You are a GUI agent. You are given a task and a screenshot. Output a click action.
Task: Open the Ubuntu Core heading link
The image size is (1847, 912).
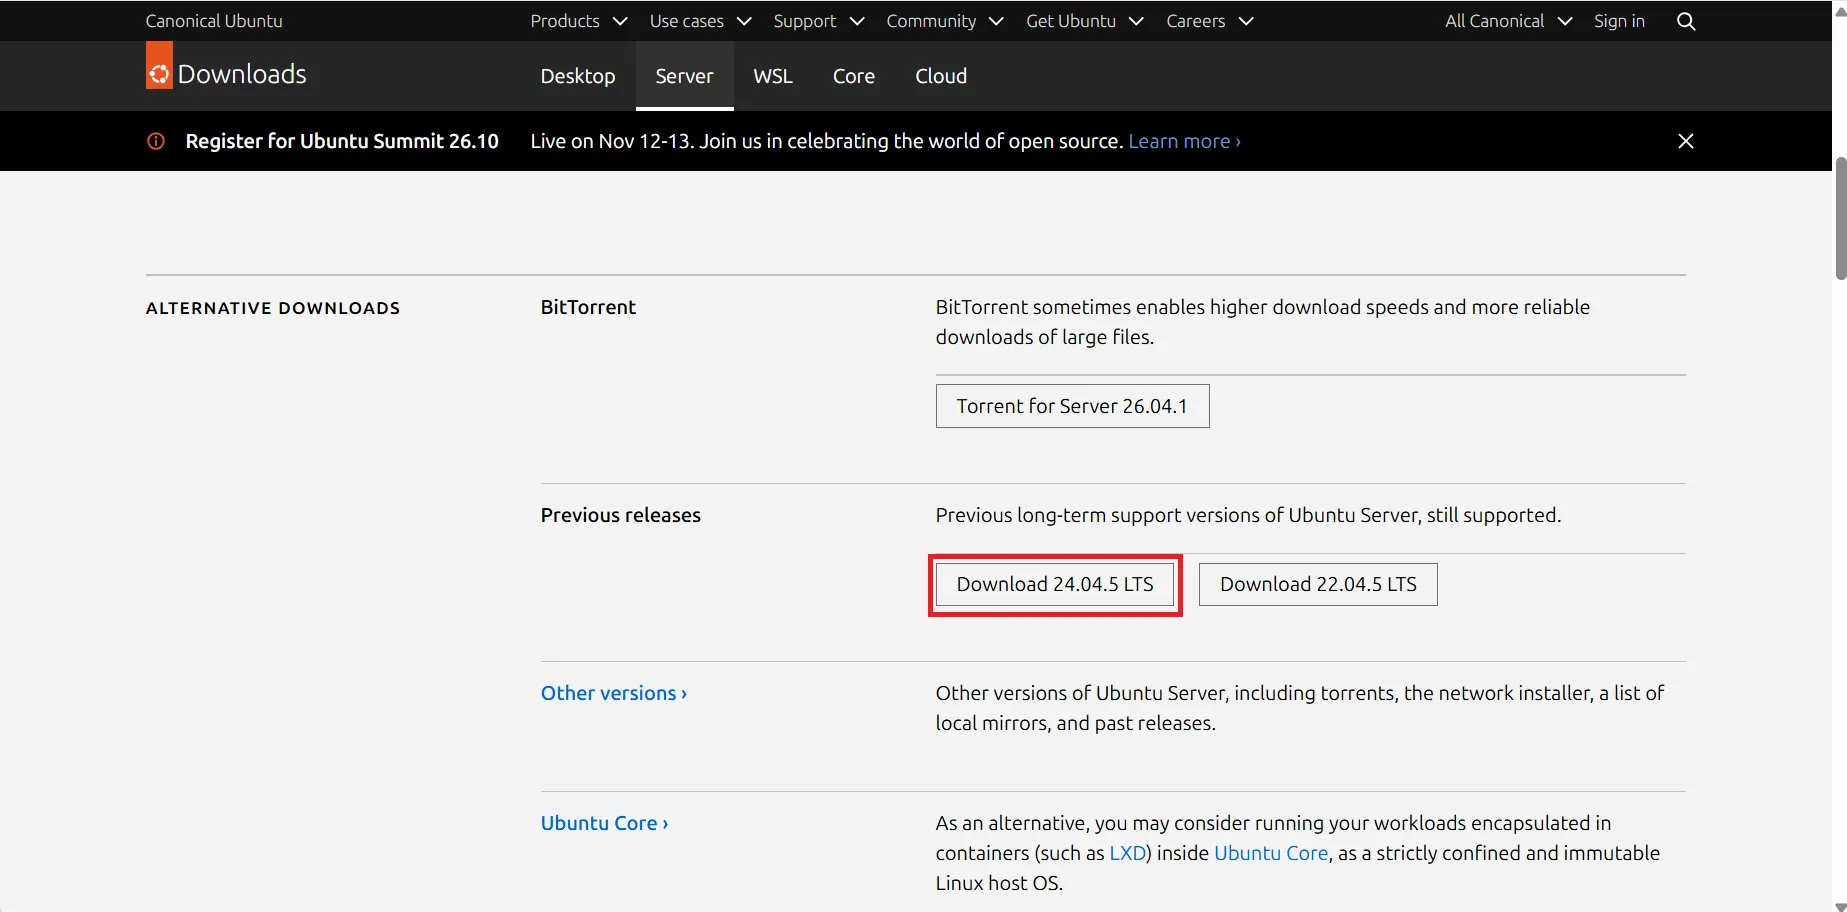(x=605, y=823)
